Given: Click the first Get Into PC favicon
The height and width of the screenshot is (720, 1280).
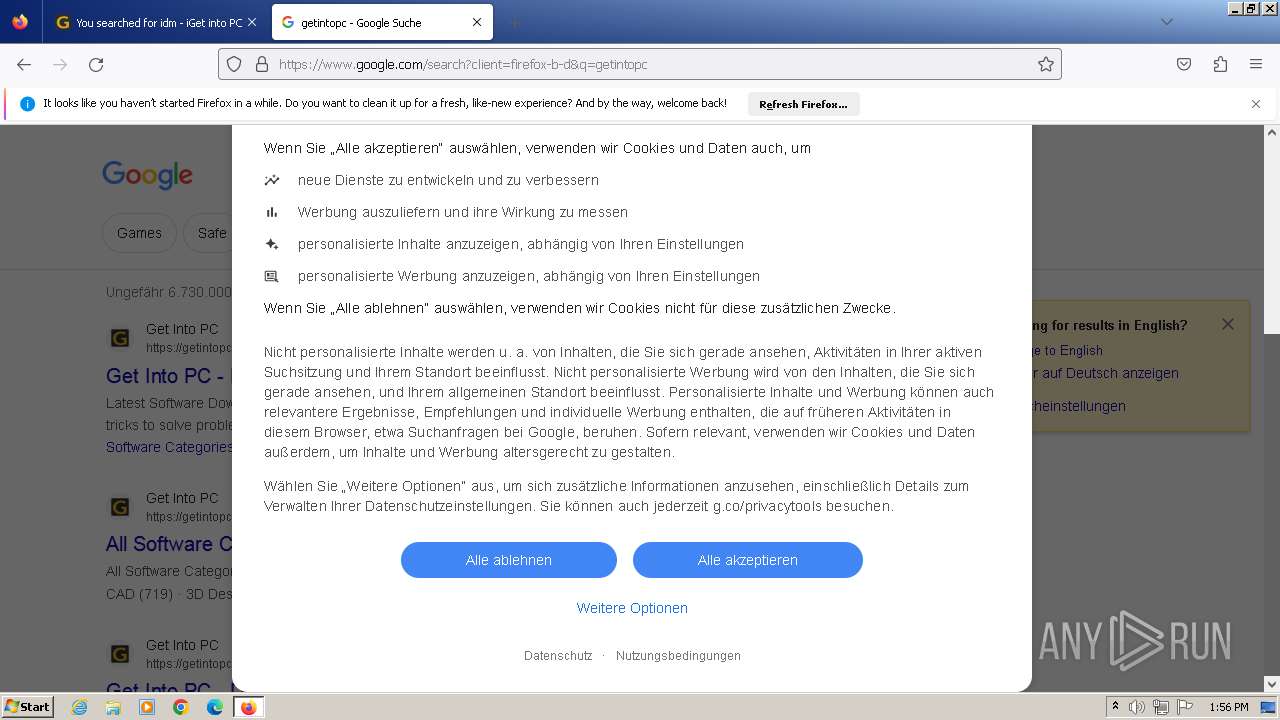Looking at the screenshot, I should click(120, 339).
